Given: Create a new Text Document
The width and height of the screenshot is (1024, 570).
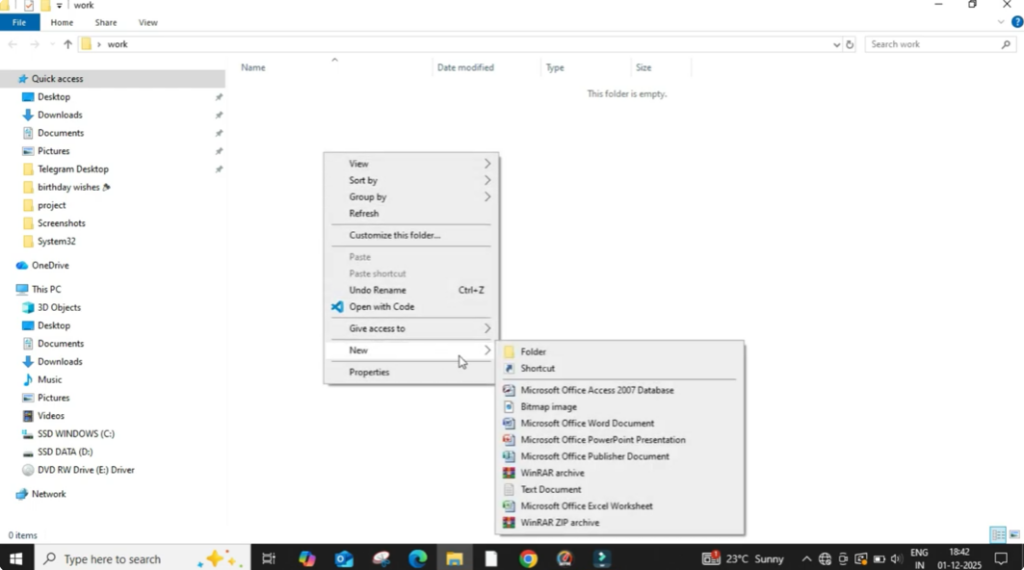Looking at the screenshot, I should tap(619, 489).
